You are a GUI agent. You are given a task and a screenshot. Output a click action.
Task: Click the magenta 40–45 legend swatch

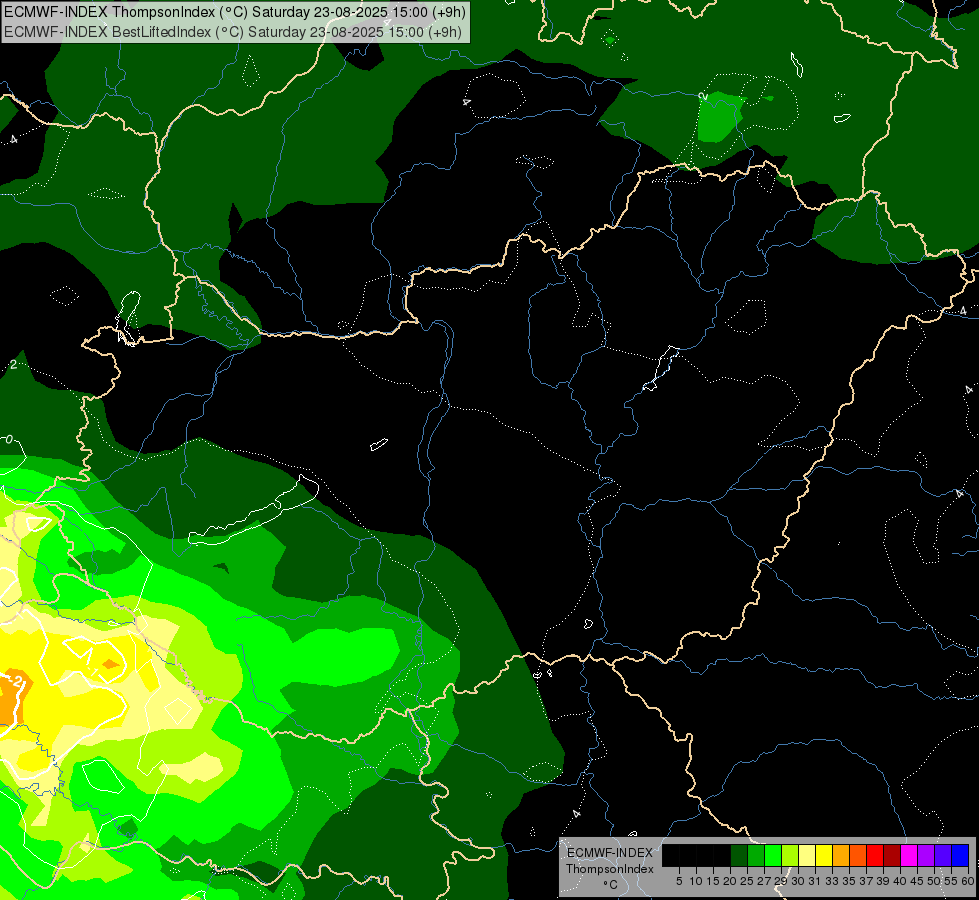point(909,855)
